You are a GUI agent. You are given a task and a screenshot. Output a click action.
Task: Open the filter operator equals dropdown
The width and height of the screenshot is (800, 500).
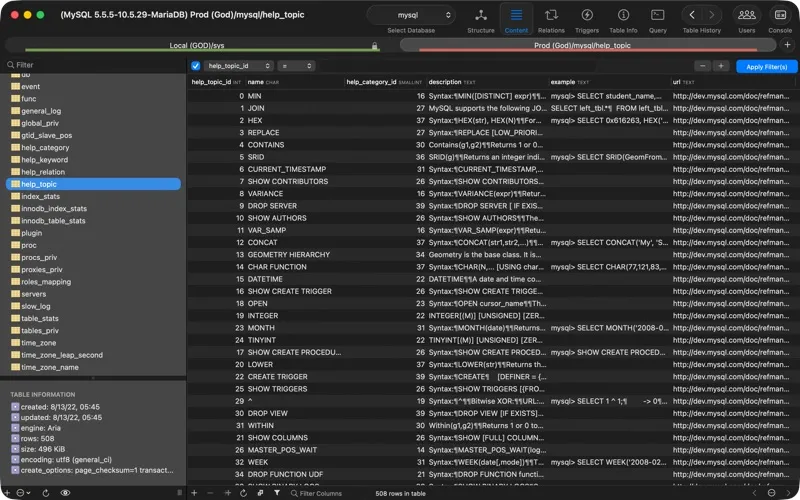[x=296, y=66]
